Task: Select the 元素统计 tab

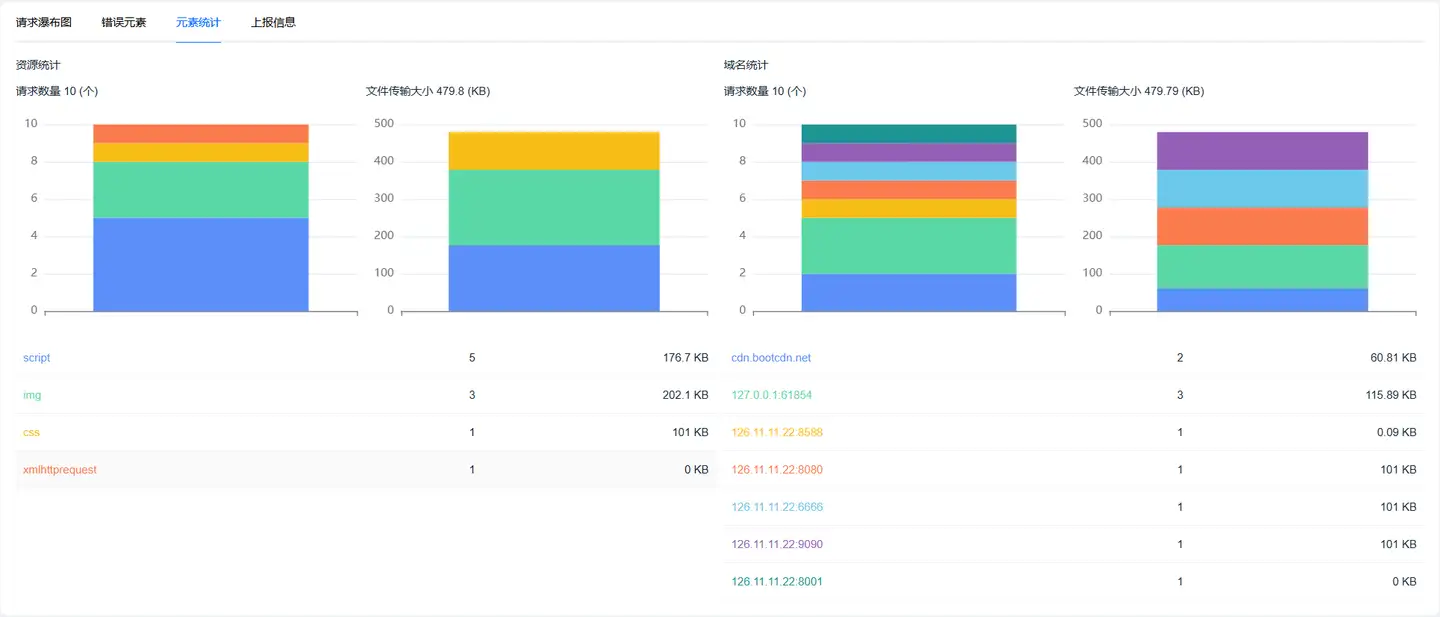Action: coord(198,22)
